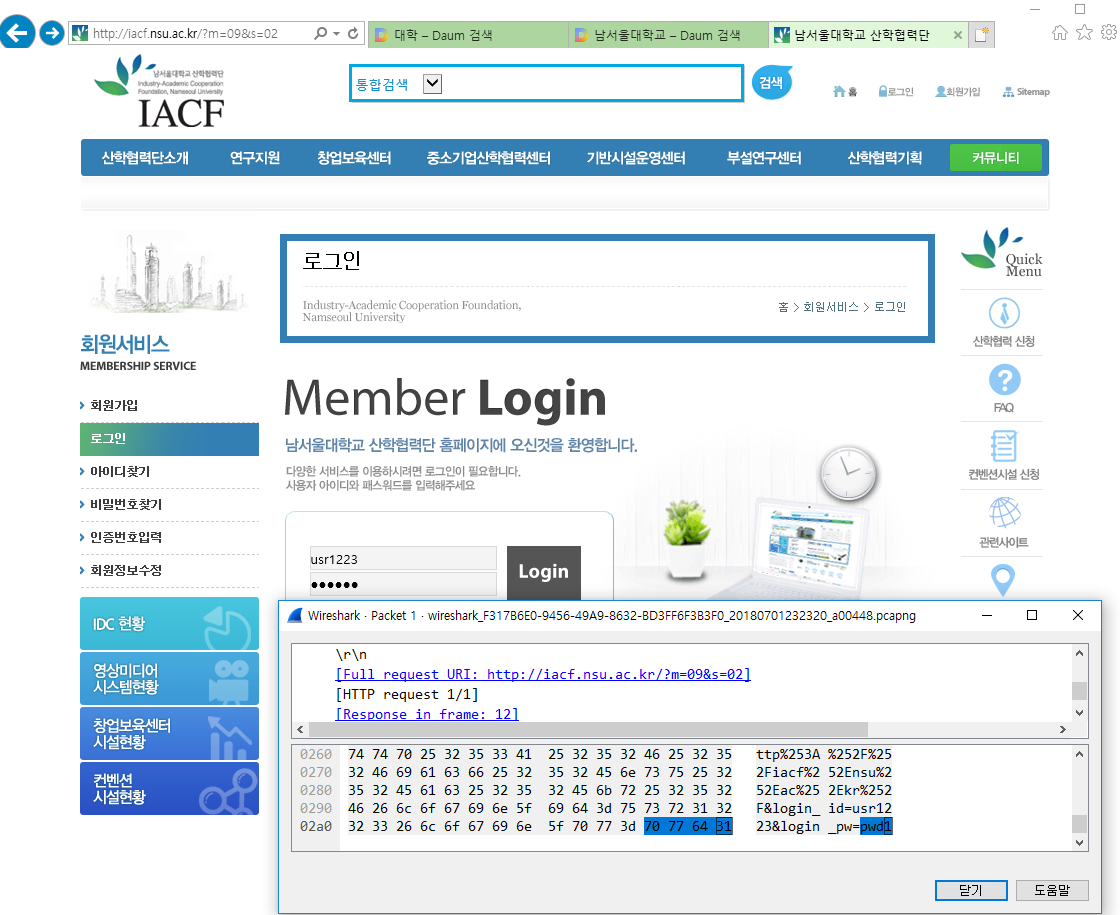Click 인증번호입력 in the sidebar

pyautogui.click(x=126, y=537)
